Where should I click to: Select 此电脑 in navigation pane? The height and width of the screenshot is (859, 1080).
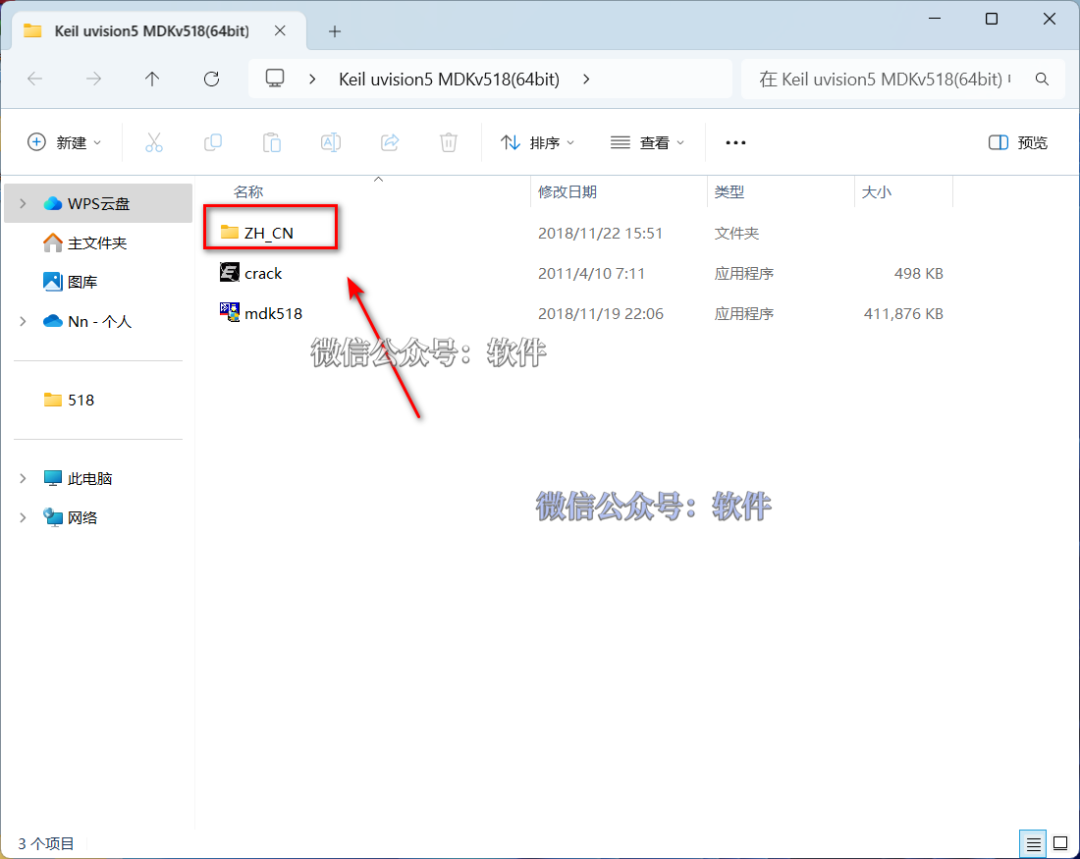tap(78, 478)
